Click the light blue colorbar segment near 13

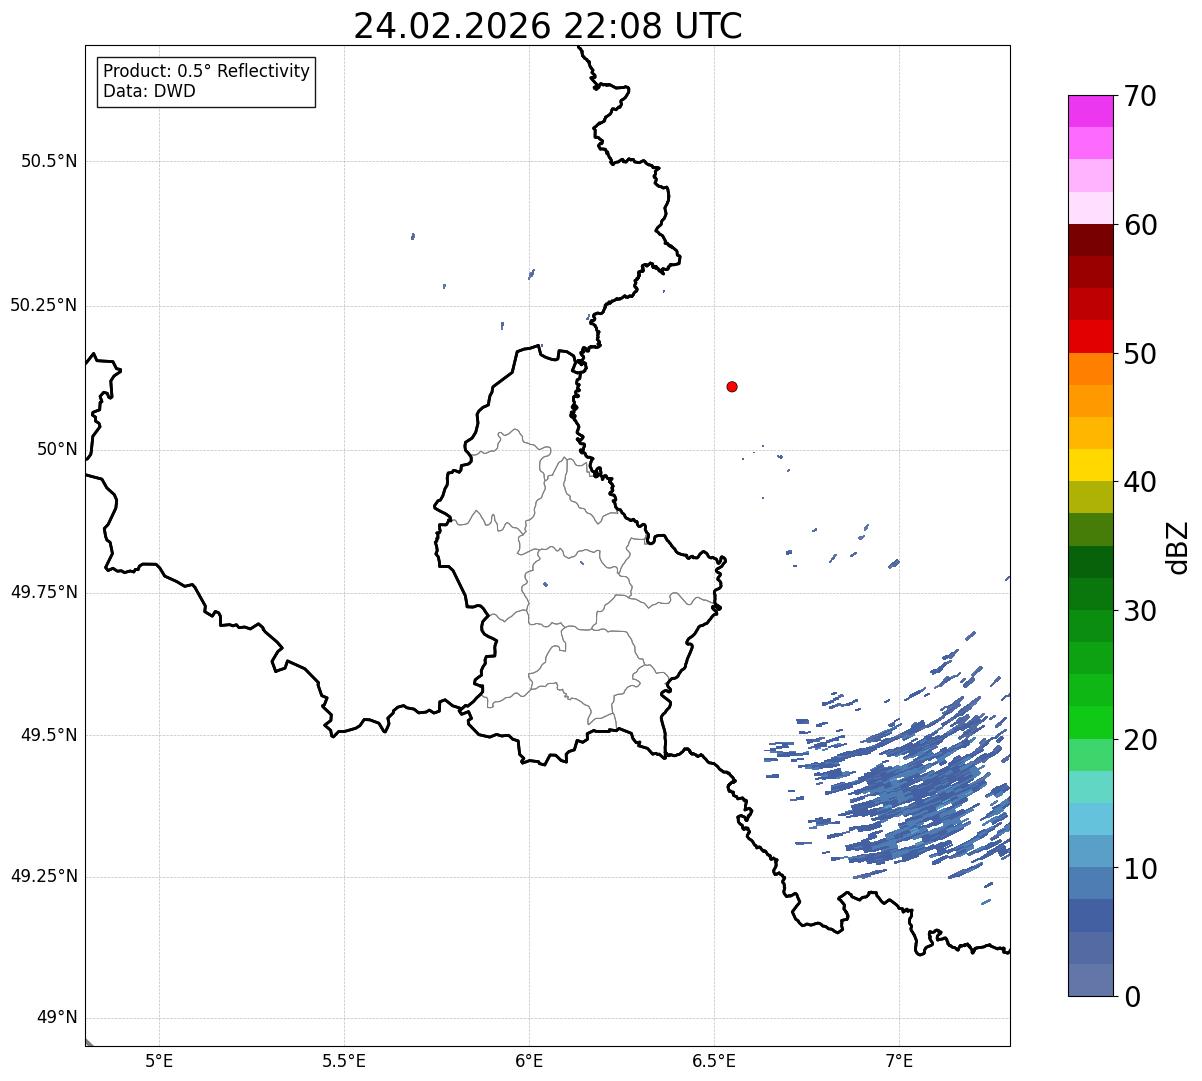(1091, 819)
